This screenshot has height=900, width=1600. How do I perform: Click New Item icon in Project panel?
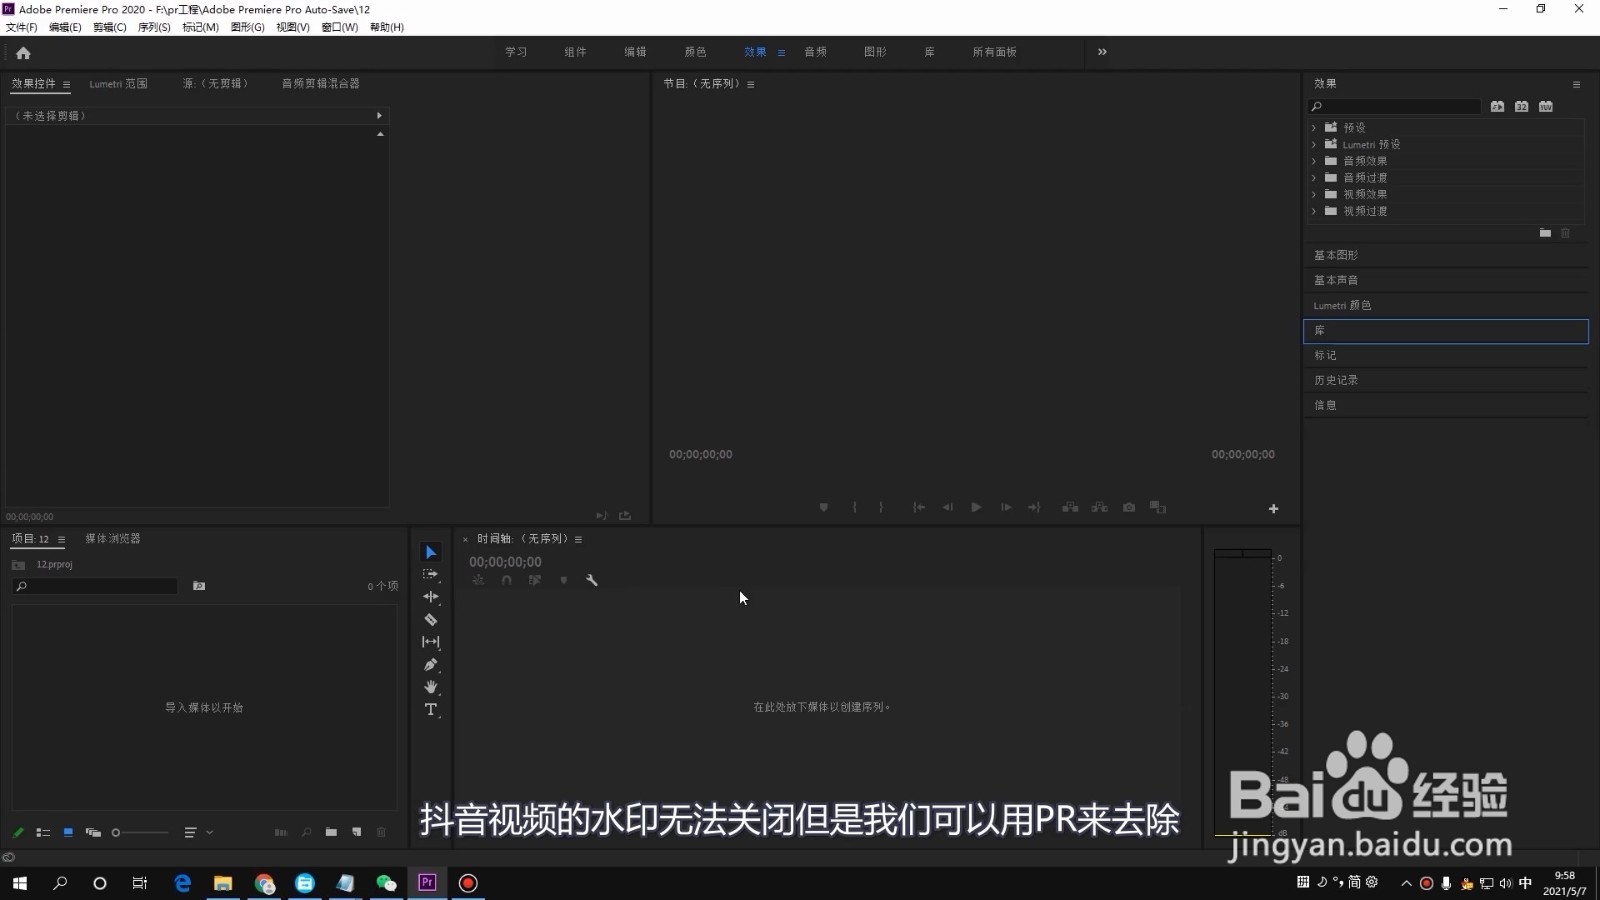(356, 832)
